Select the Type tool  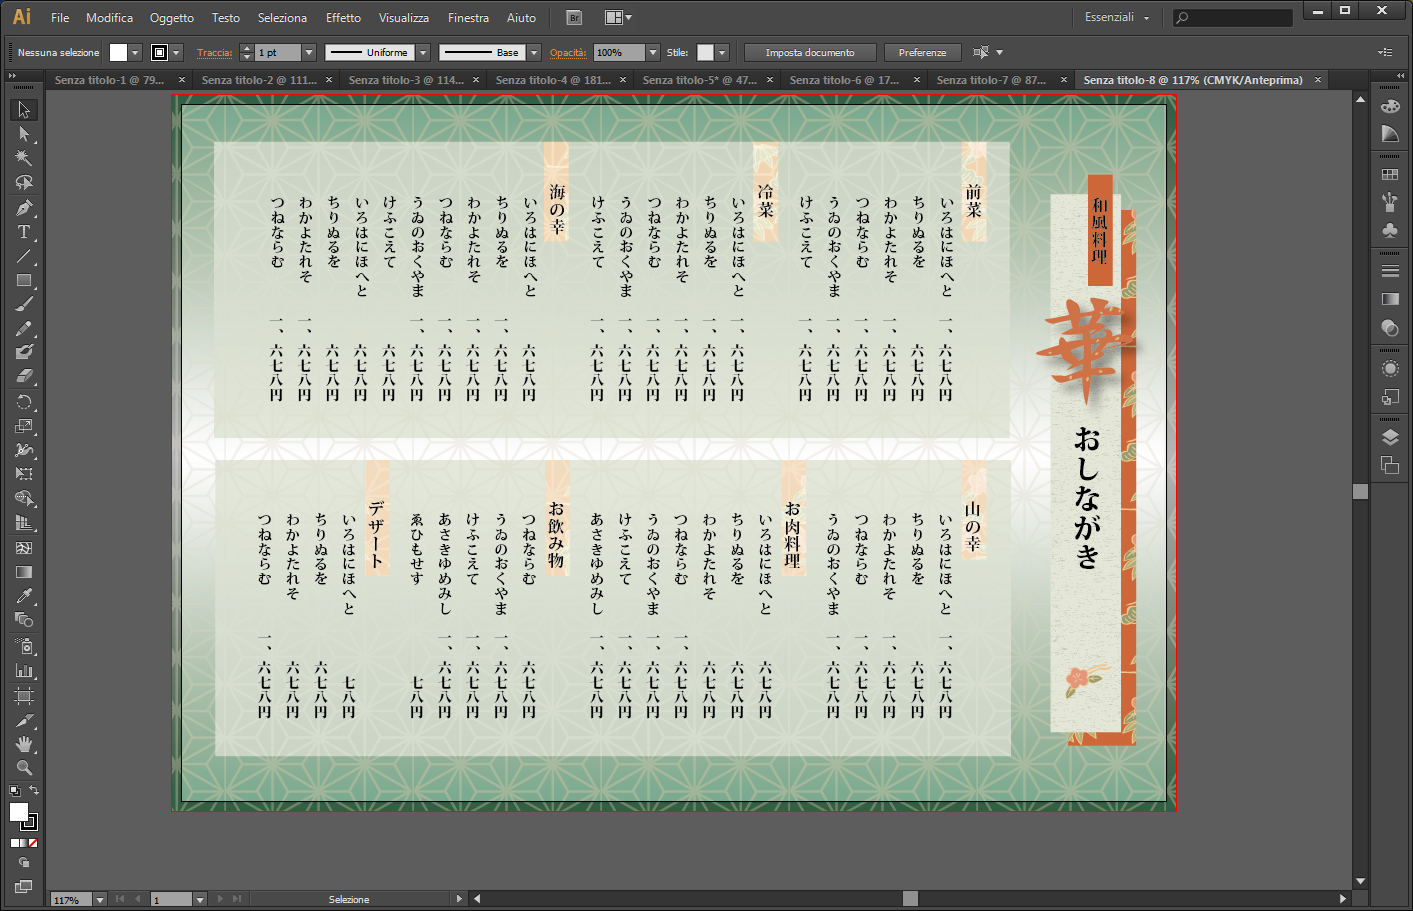pyautogui.click(x=24, y=232)
